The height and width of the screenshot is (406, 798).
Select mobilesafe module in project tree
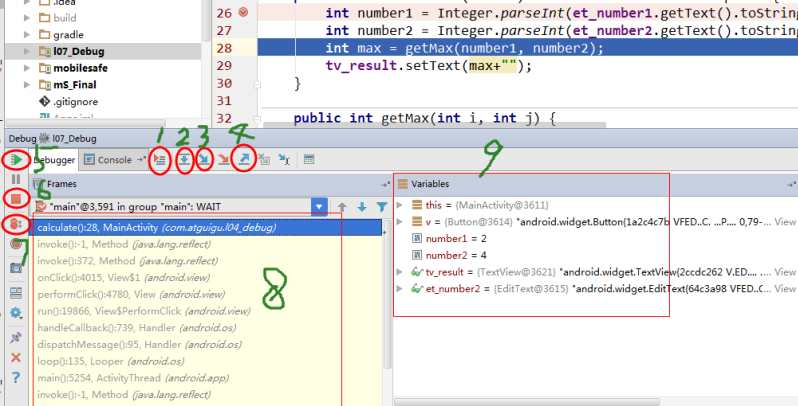click(73, 68)
